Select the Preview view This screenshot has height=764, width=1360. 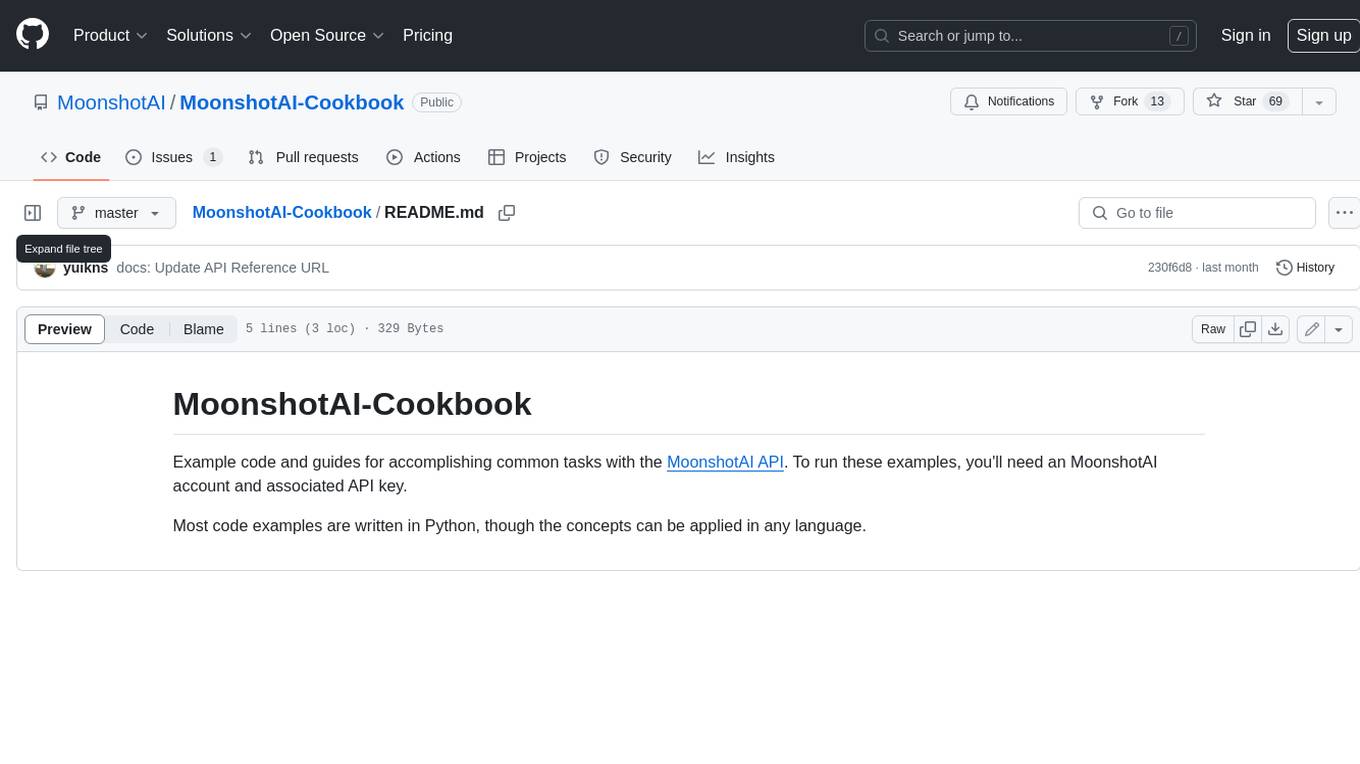point(65,329)
